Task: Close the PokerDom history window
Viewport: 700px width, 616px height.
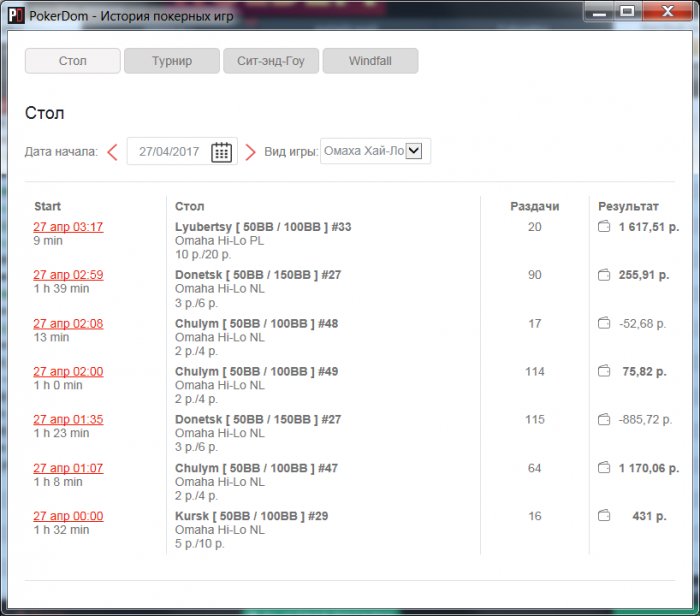Action: (x=668, y=11)
